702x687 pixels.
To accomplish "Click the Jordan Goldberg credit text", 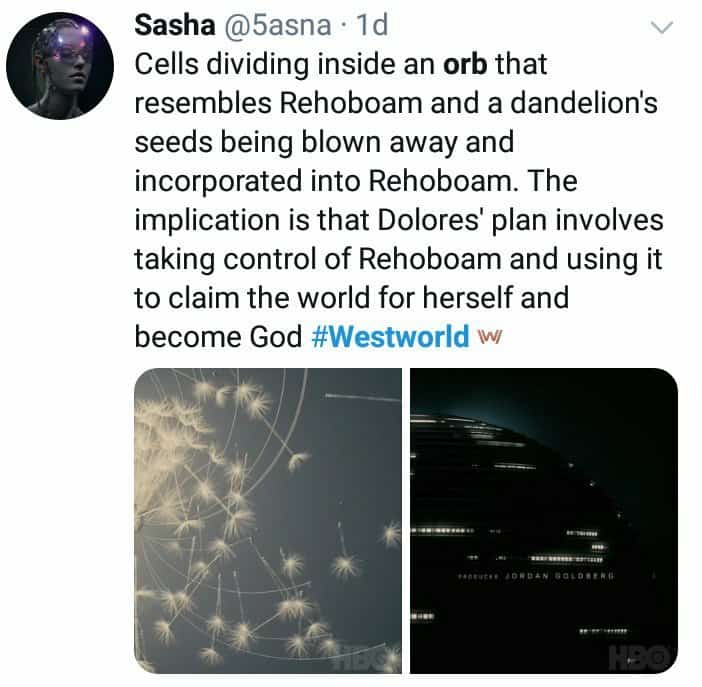I will pyautogui.click(x=559, y=576).
